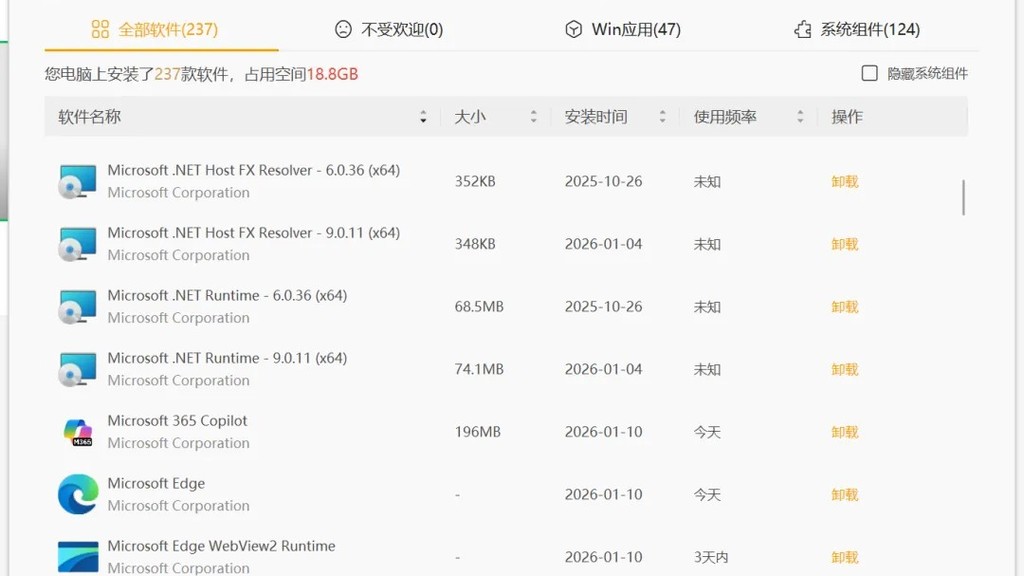Sort by 软件名称 column arrows

(423, 117)
